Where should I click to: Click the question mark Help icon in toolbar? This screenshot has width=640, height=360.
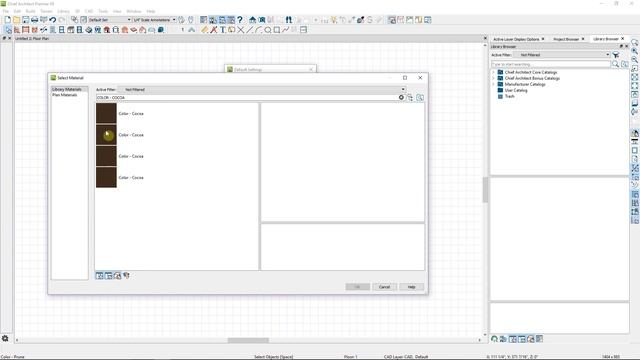[240, 20]
